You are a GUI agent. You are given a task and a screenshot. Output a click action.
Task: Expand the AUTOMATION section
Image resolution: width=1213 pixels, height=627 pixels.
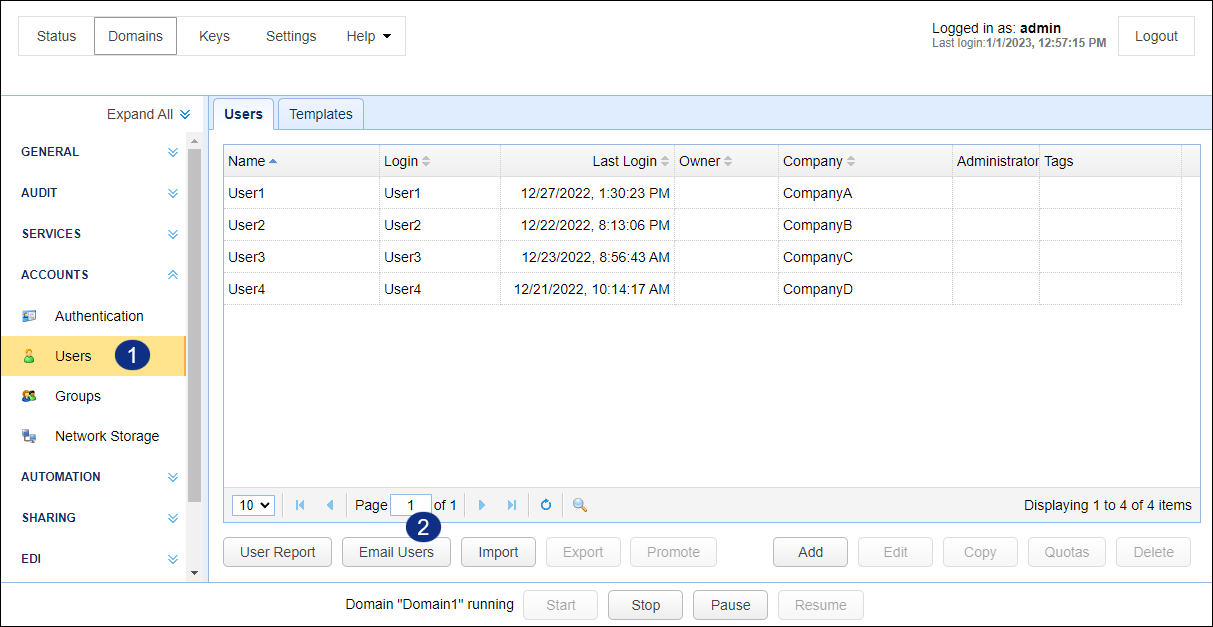pyautogui.click(x=173, y=477)
